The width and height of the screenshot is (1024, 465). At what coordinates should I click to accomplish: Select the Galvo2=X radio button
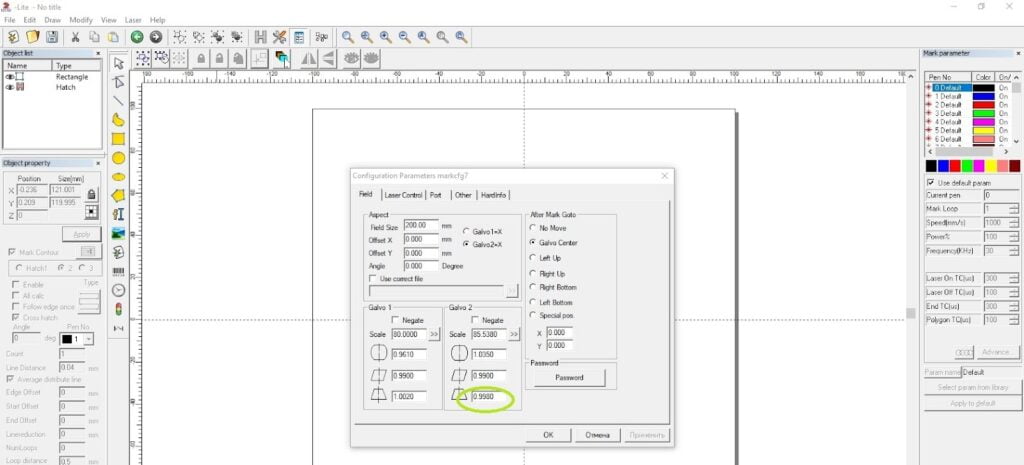tap(466, 244)
